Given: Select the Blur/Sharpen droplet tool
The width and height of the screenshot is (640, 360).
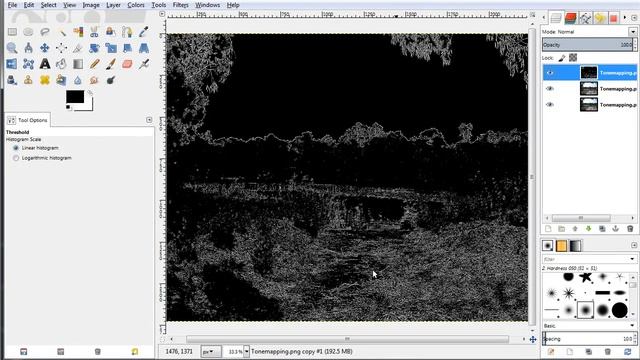Looking at the screenshot, I should 78,80.
